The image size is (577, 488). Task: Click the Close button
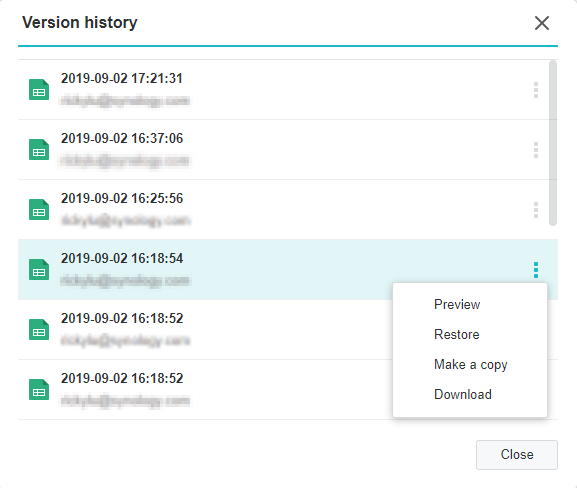[517, 455]
